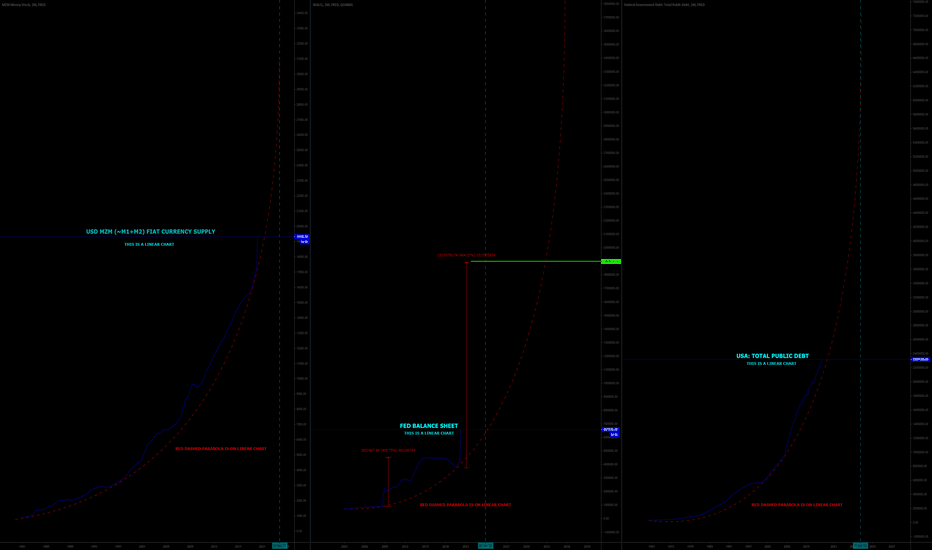Select the 'FED BALANCE SHEET' text label
The height and width of the screenshot is (550, 932).
(x=429, y=426)
